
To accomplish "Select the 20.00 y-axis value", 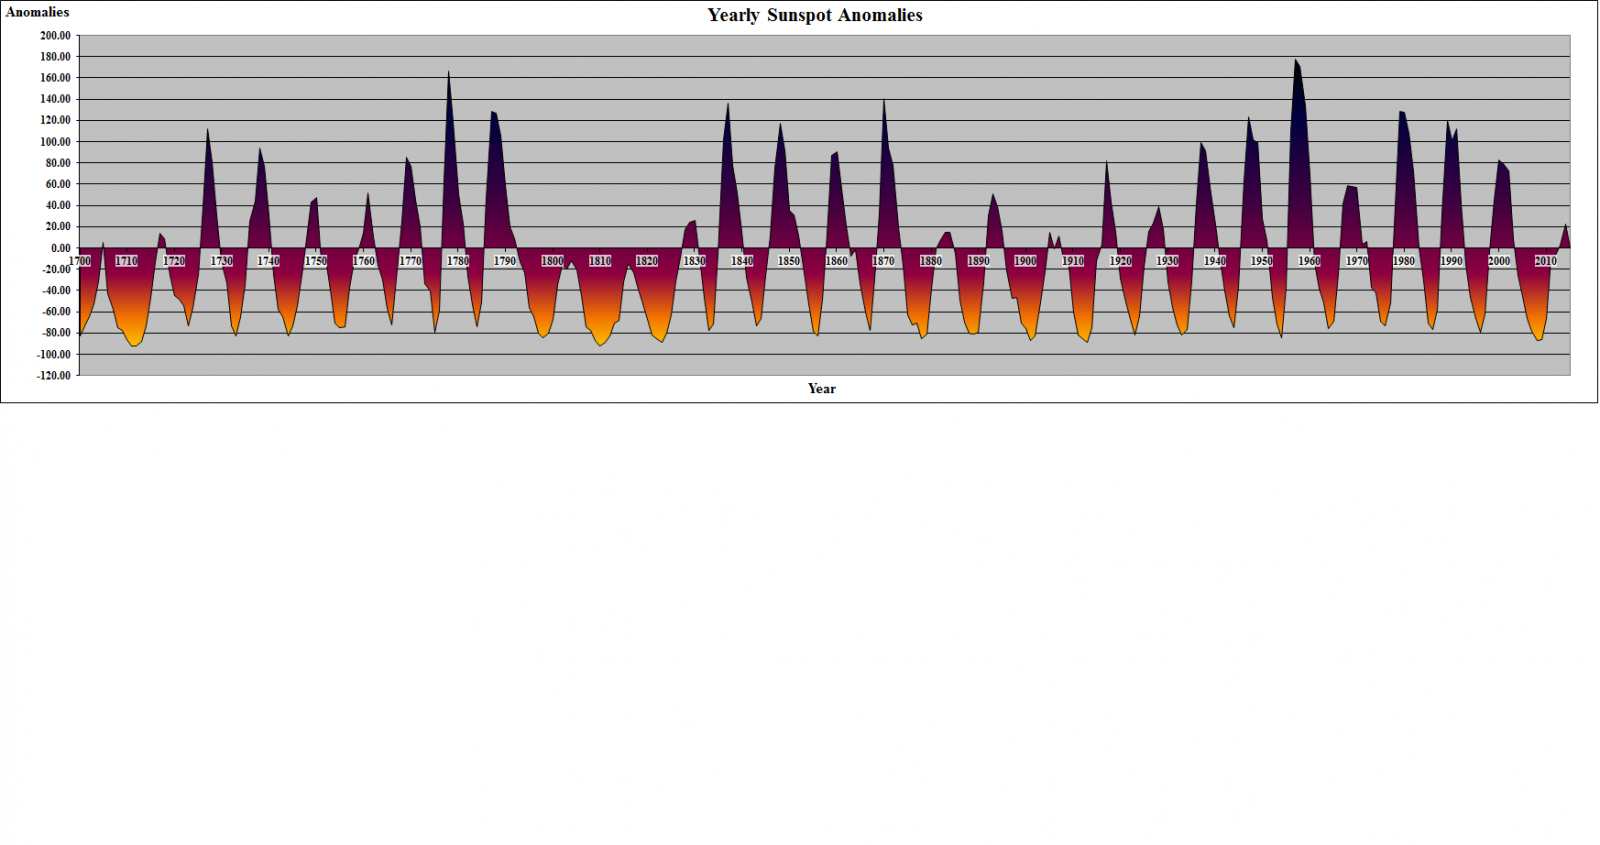I will point(58,226).
